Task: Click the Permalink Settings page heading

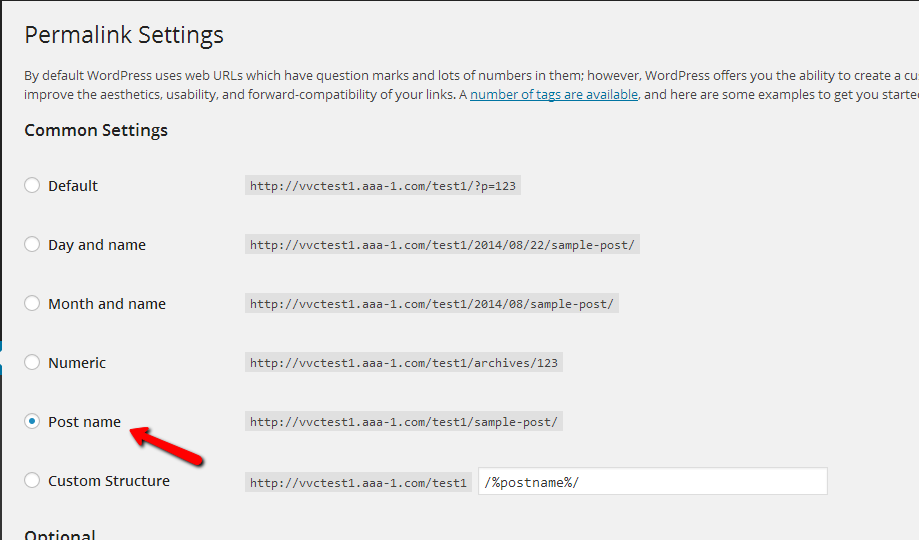Action: coord(124,35)
